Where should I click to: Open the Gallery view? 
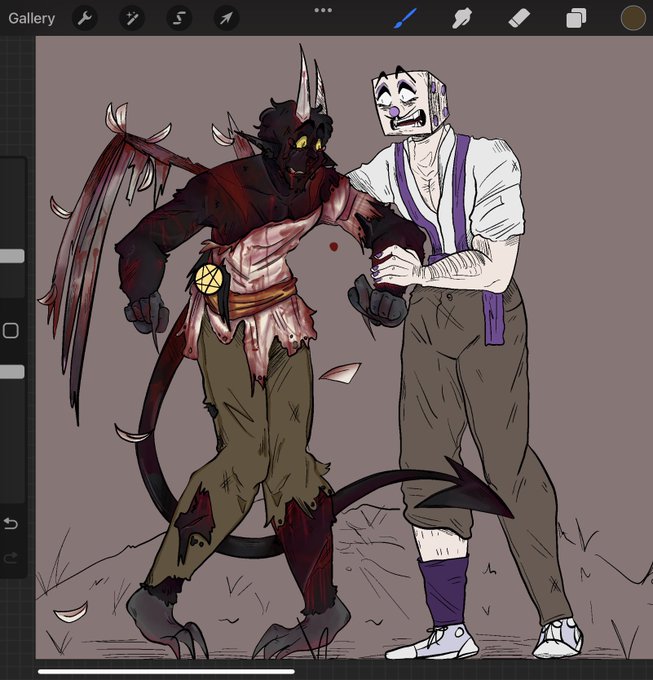click(32, 18)
